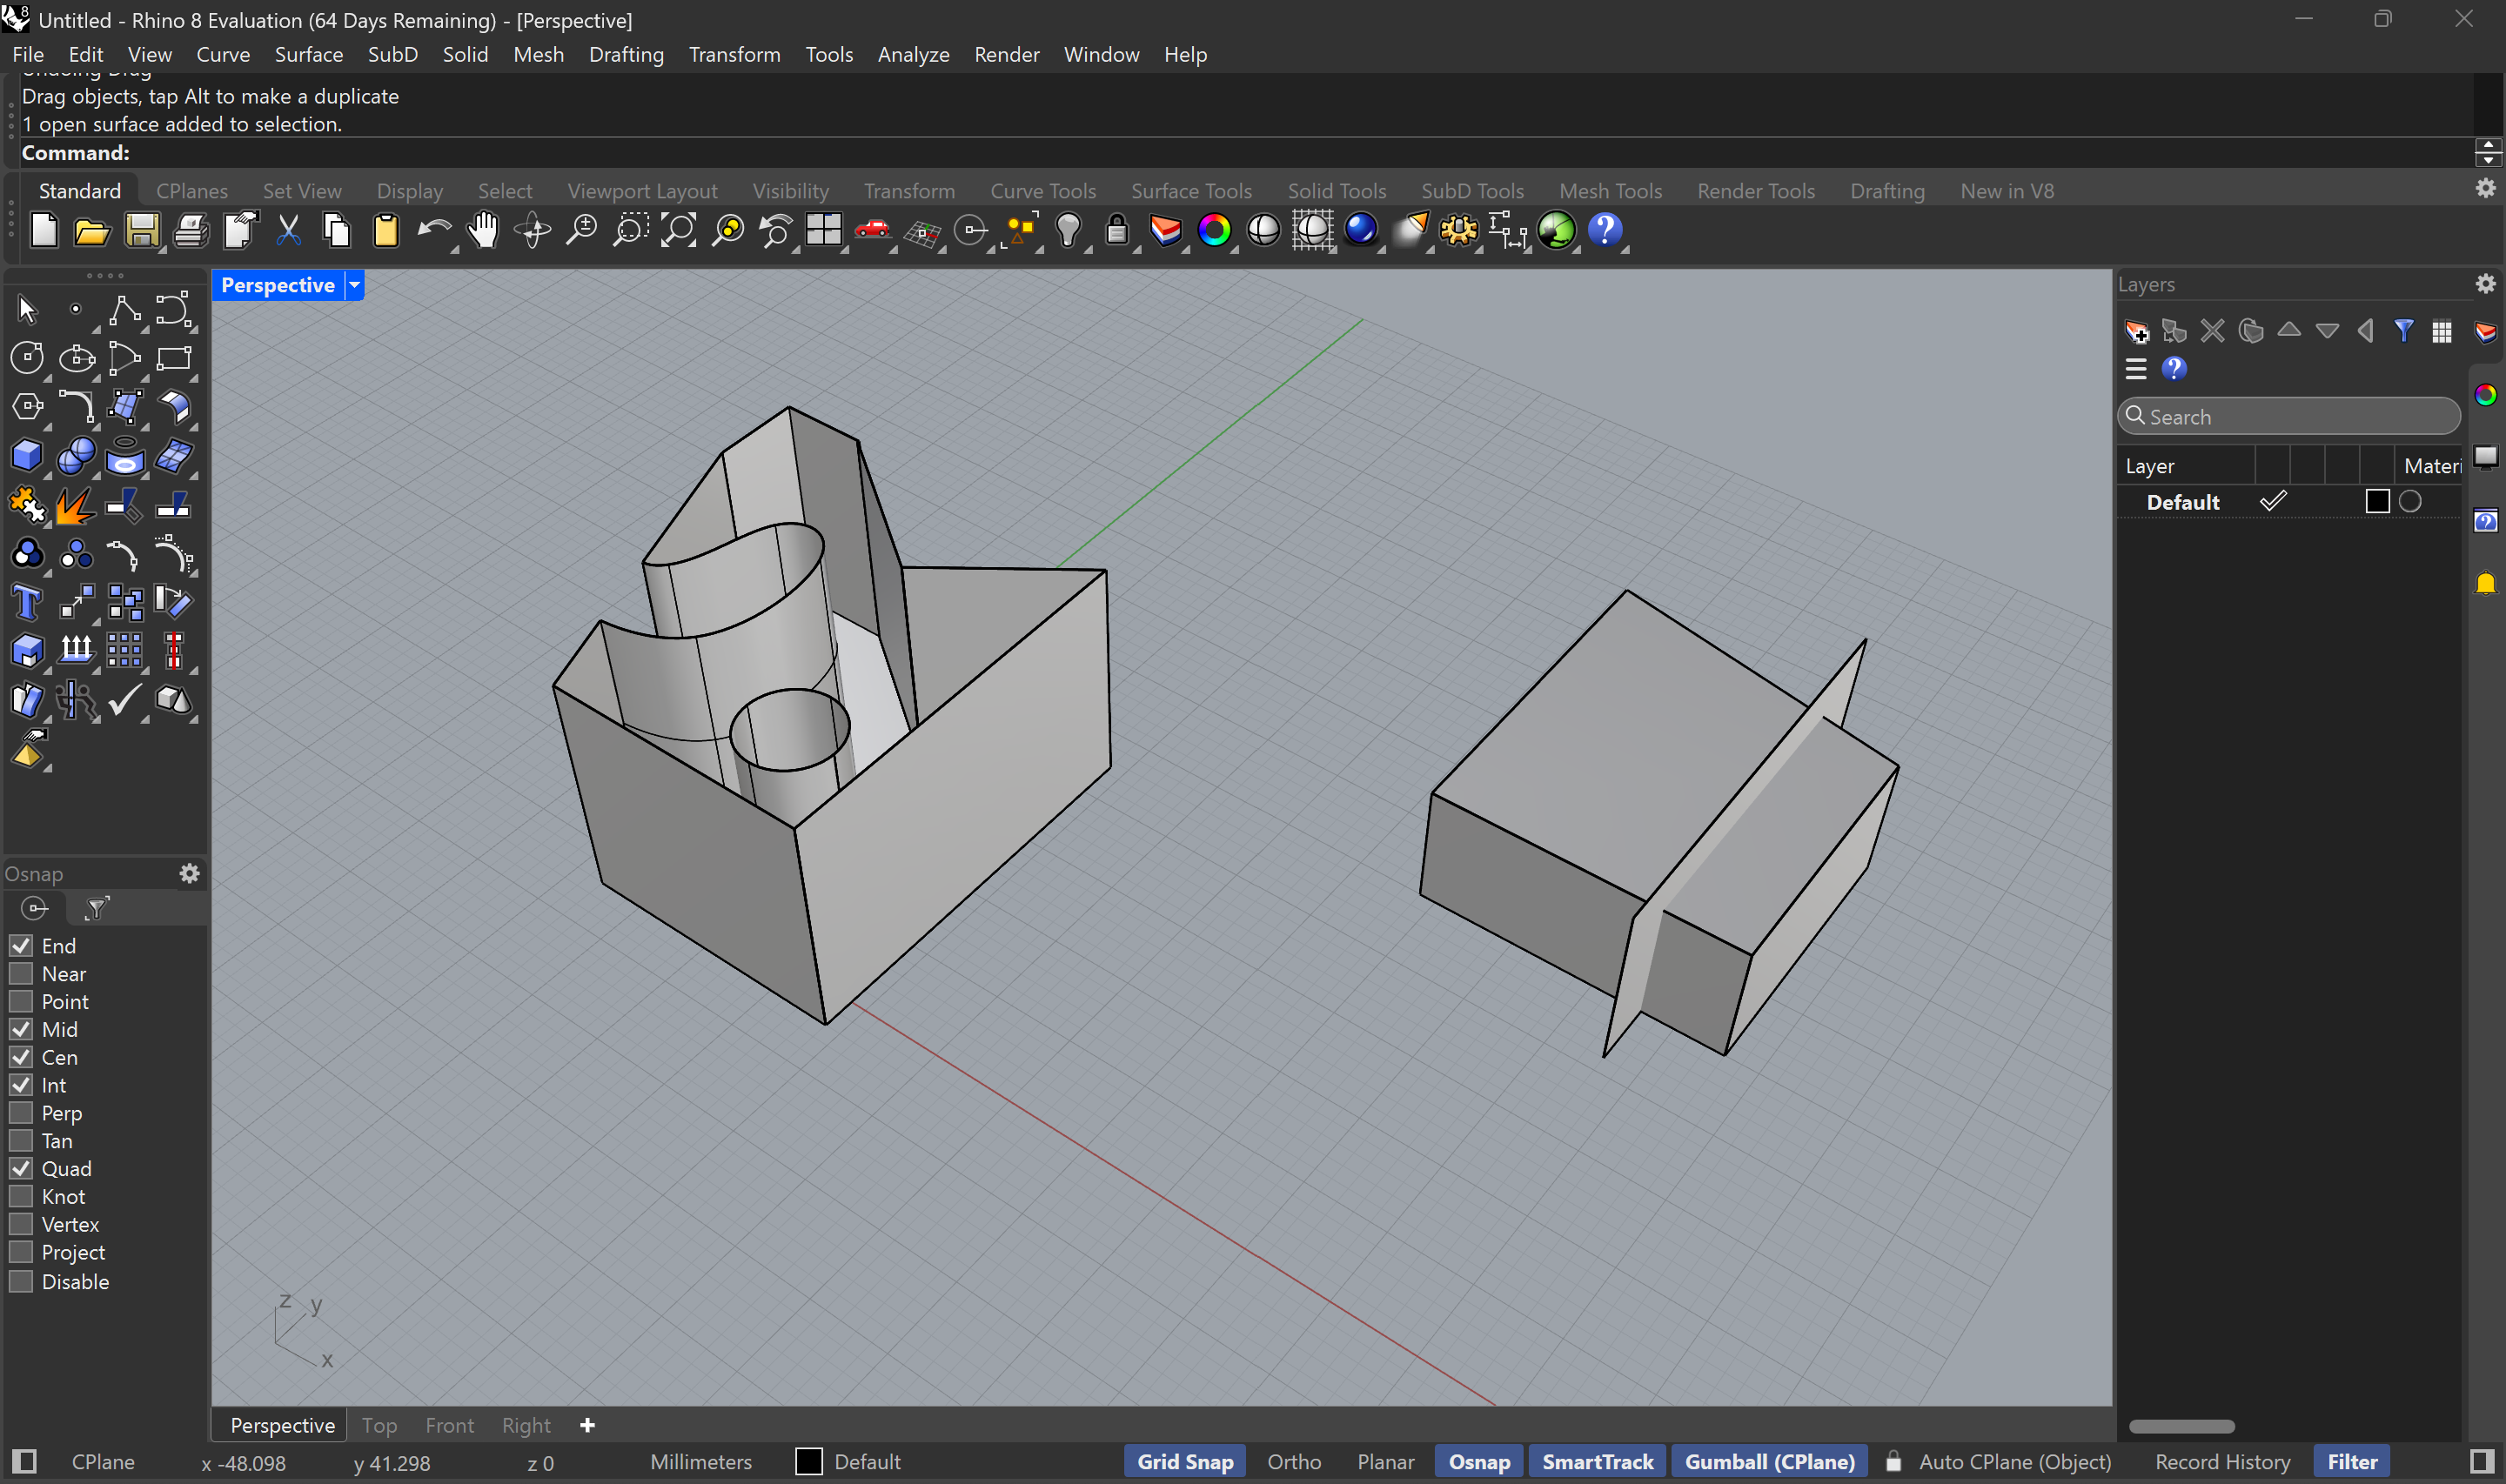Select the Polyline tool in the sidebar

(x=125, y=310)
